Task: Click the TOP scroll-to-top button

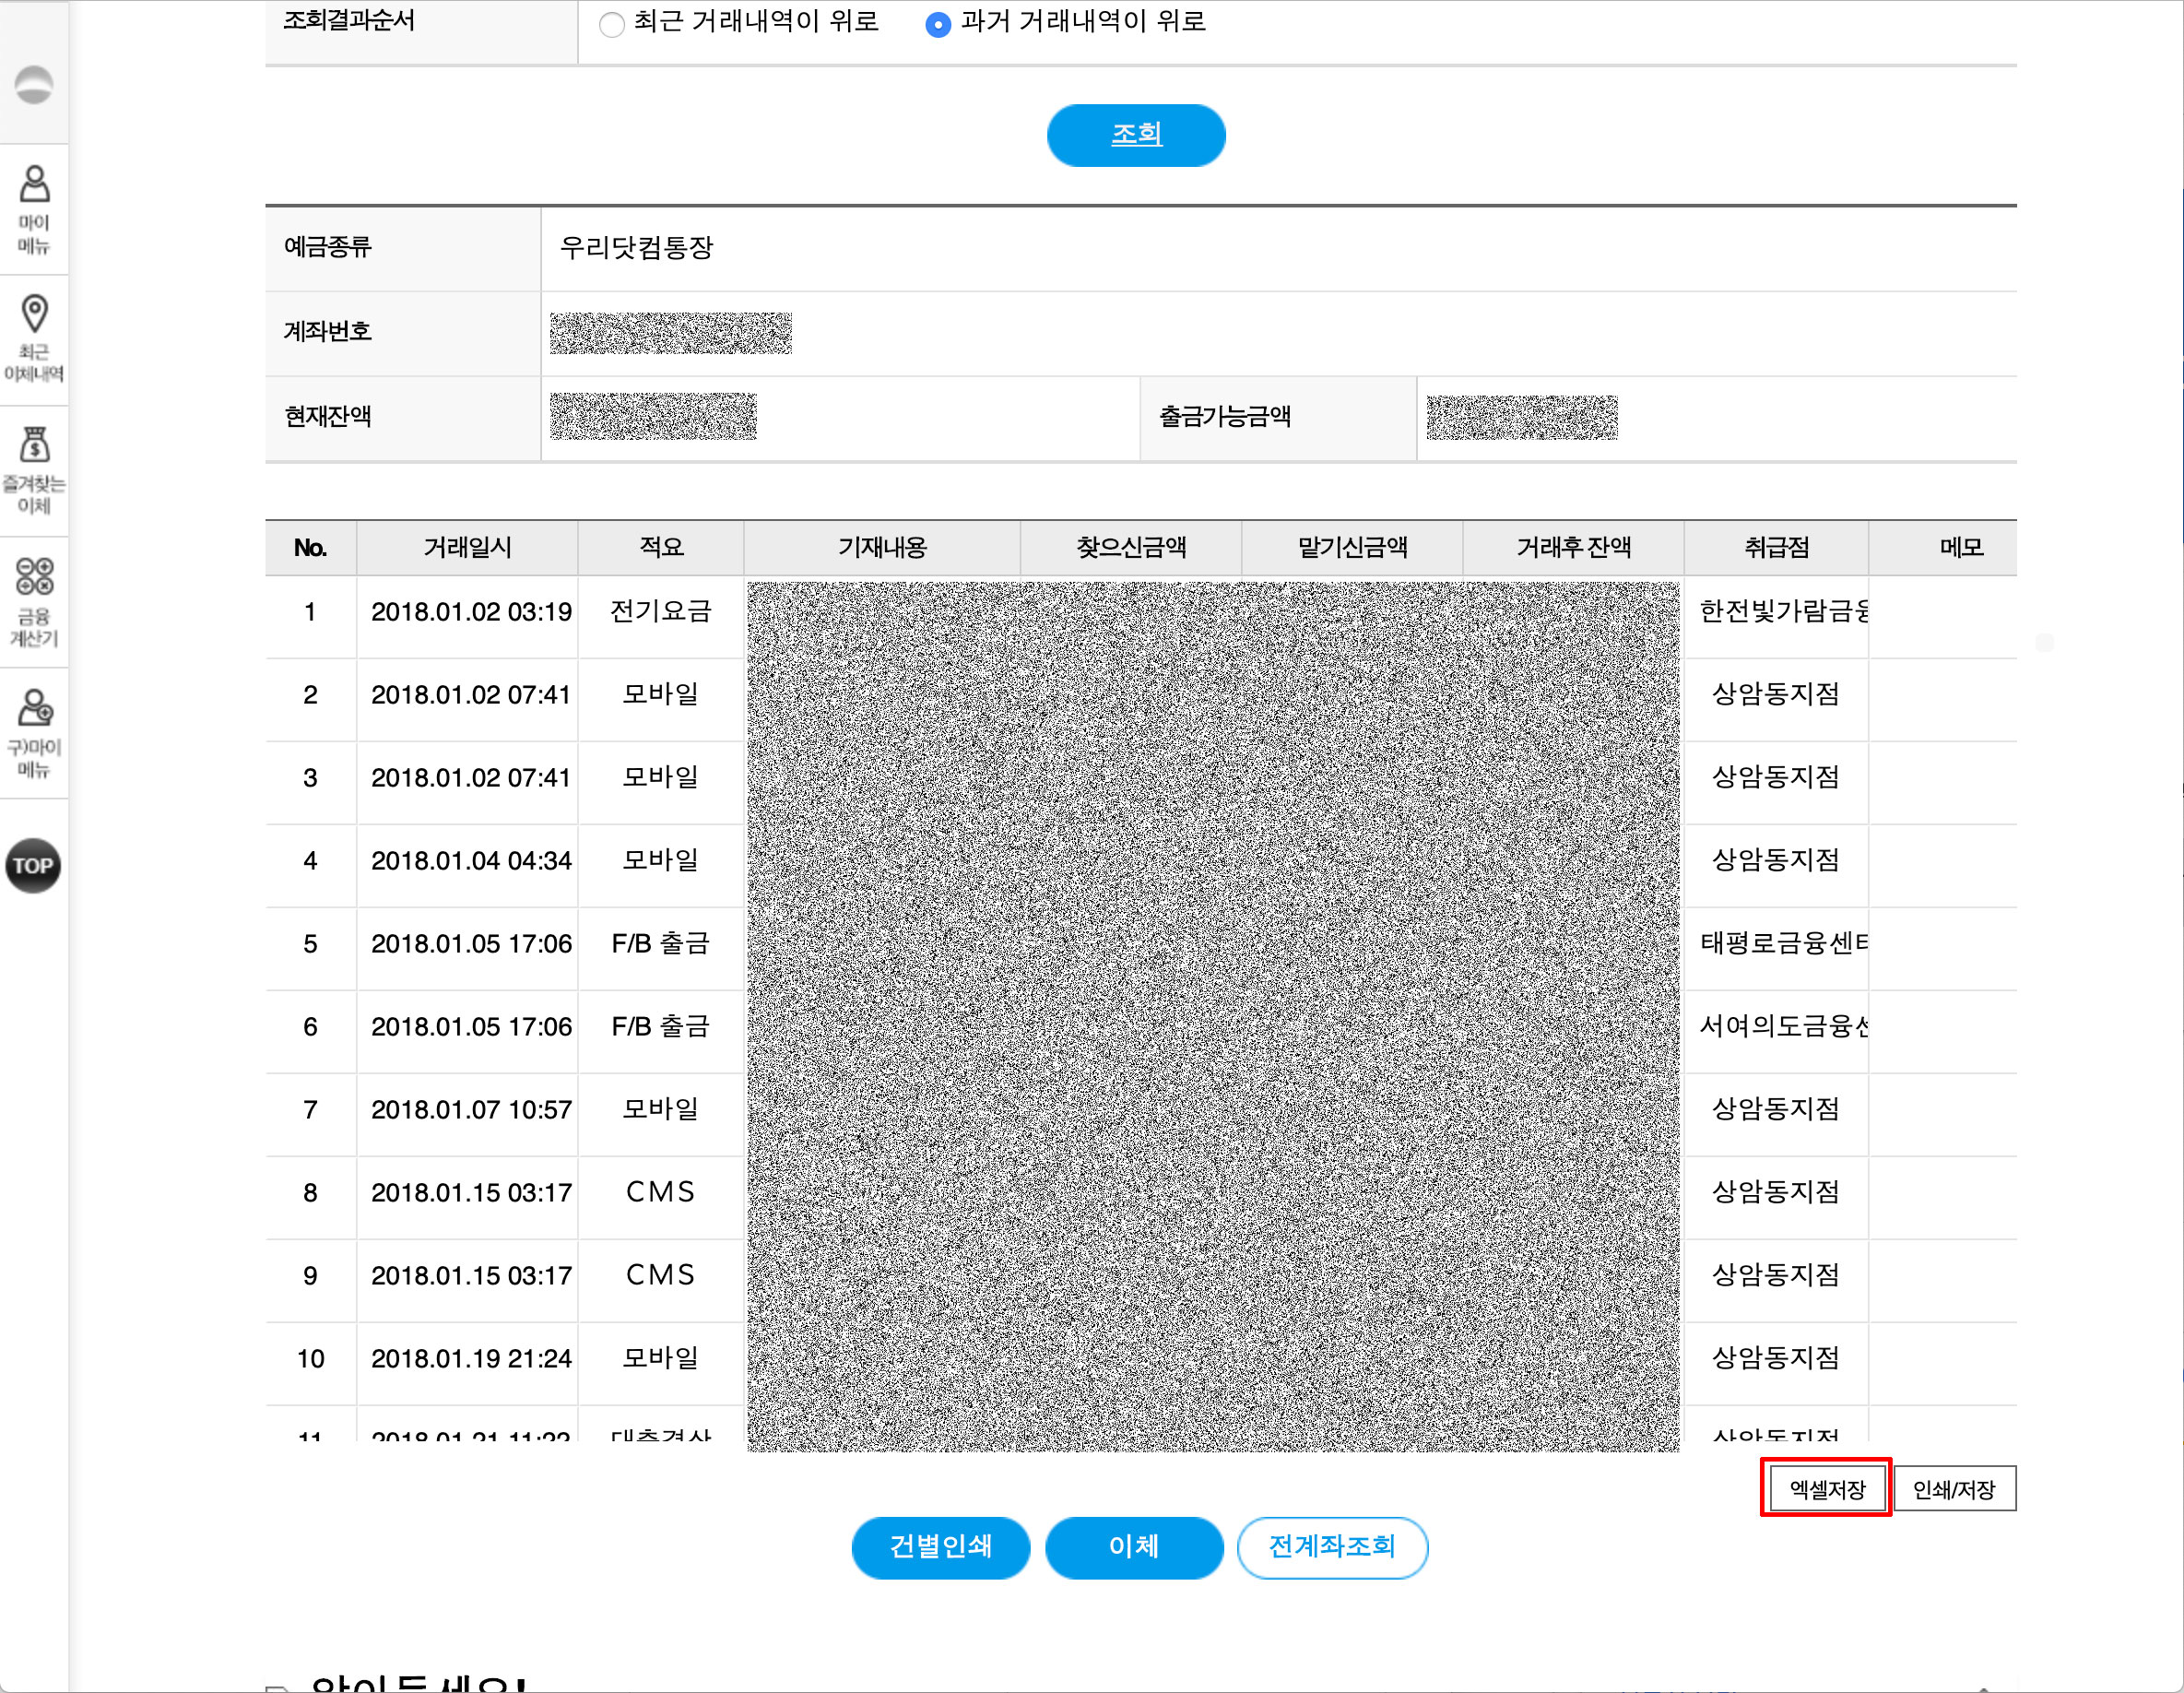Action: (x=33, y=865)
